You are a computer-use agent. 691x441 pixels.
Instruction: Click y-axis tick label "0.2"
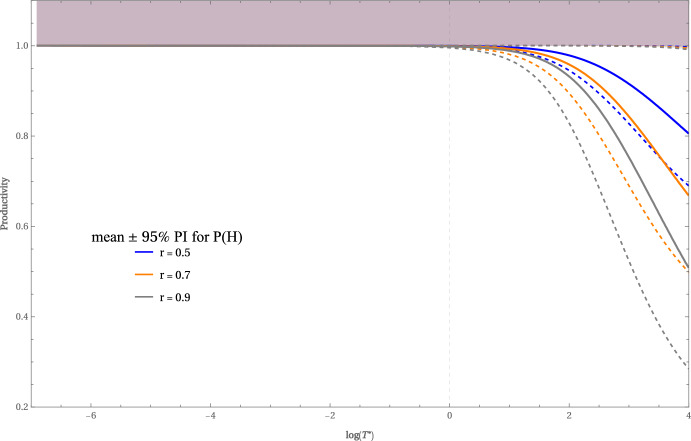[x=22, y=407]
